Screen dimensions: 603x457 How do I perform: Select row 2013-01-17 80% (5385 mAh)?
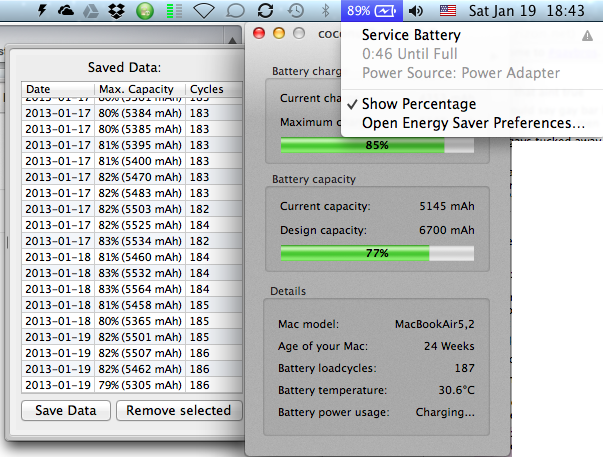pos(132,129)
